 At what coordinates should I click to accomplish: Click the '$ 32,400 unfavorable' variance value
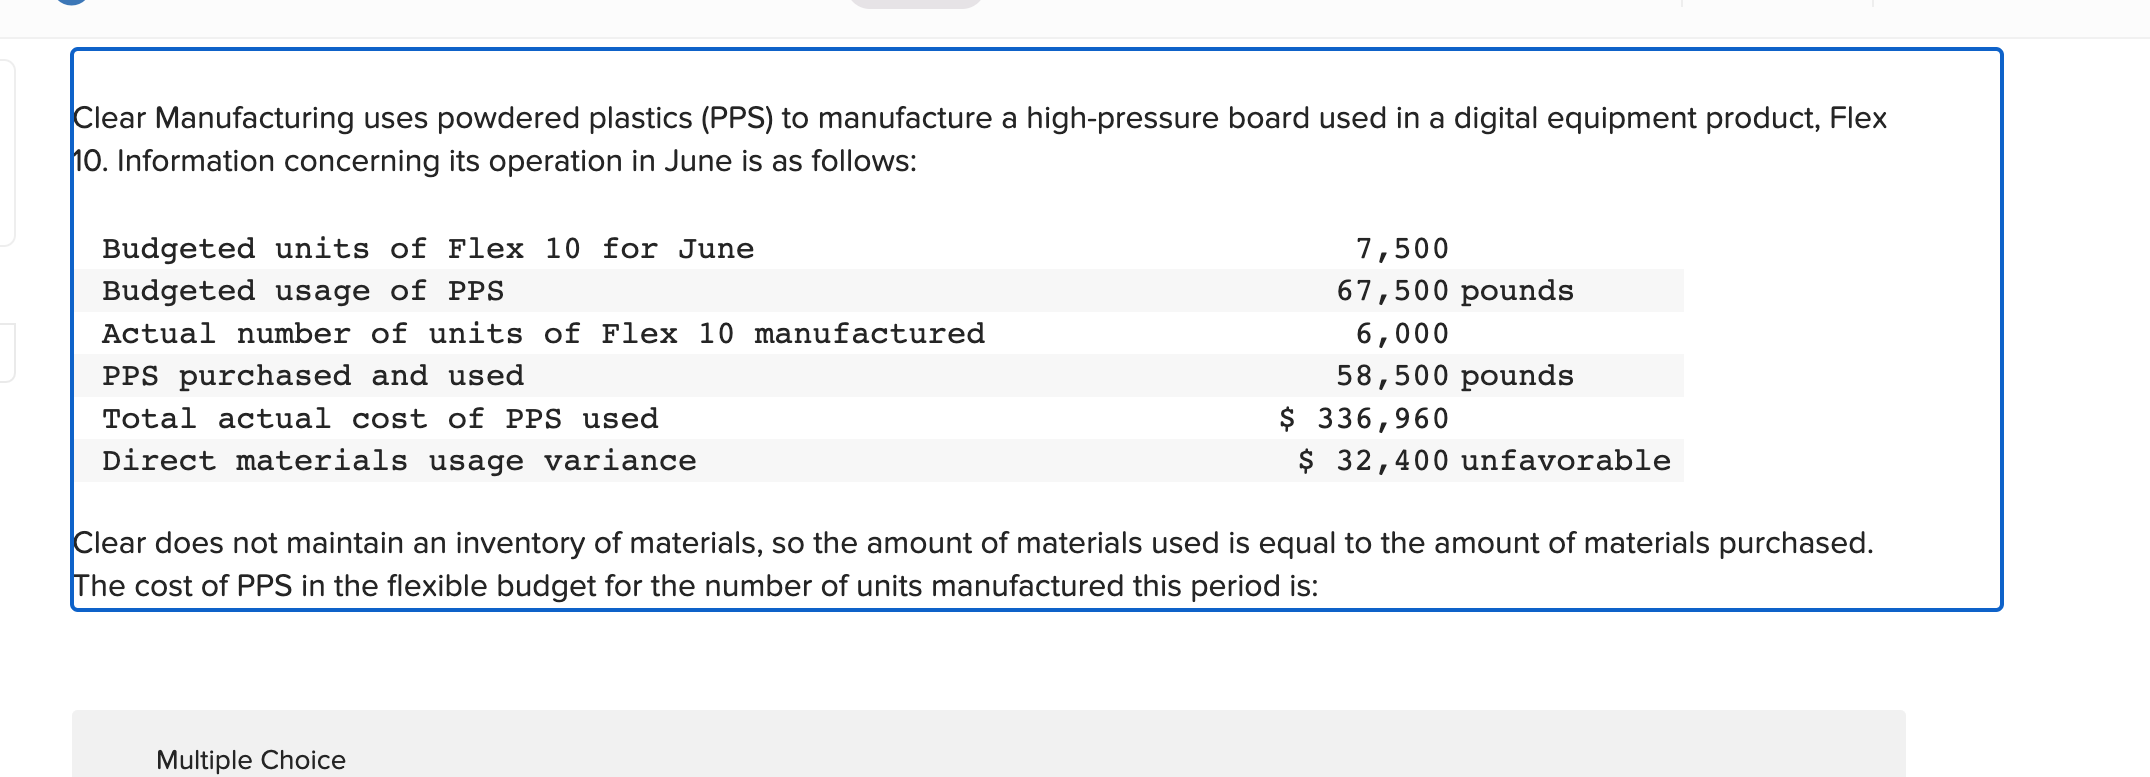(1482, 460)
